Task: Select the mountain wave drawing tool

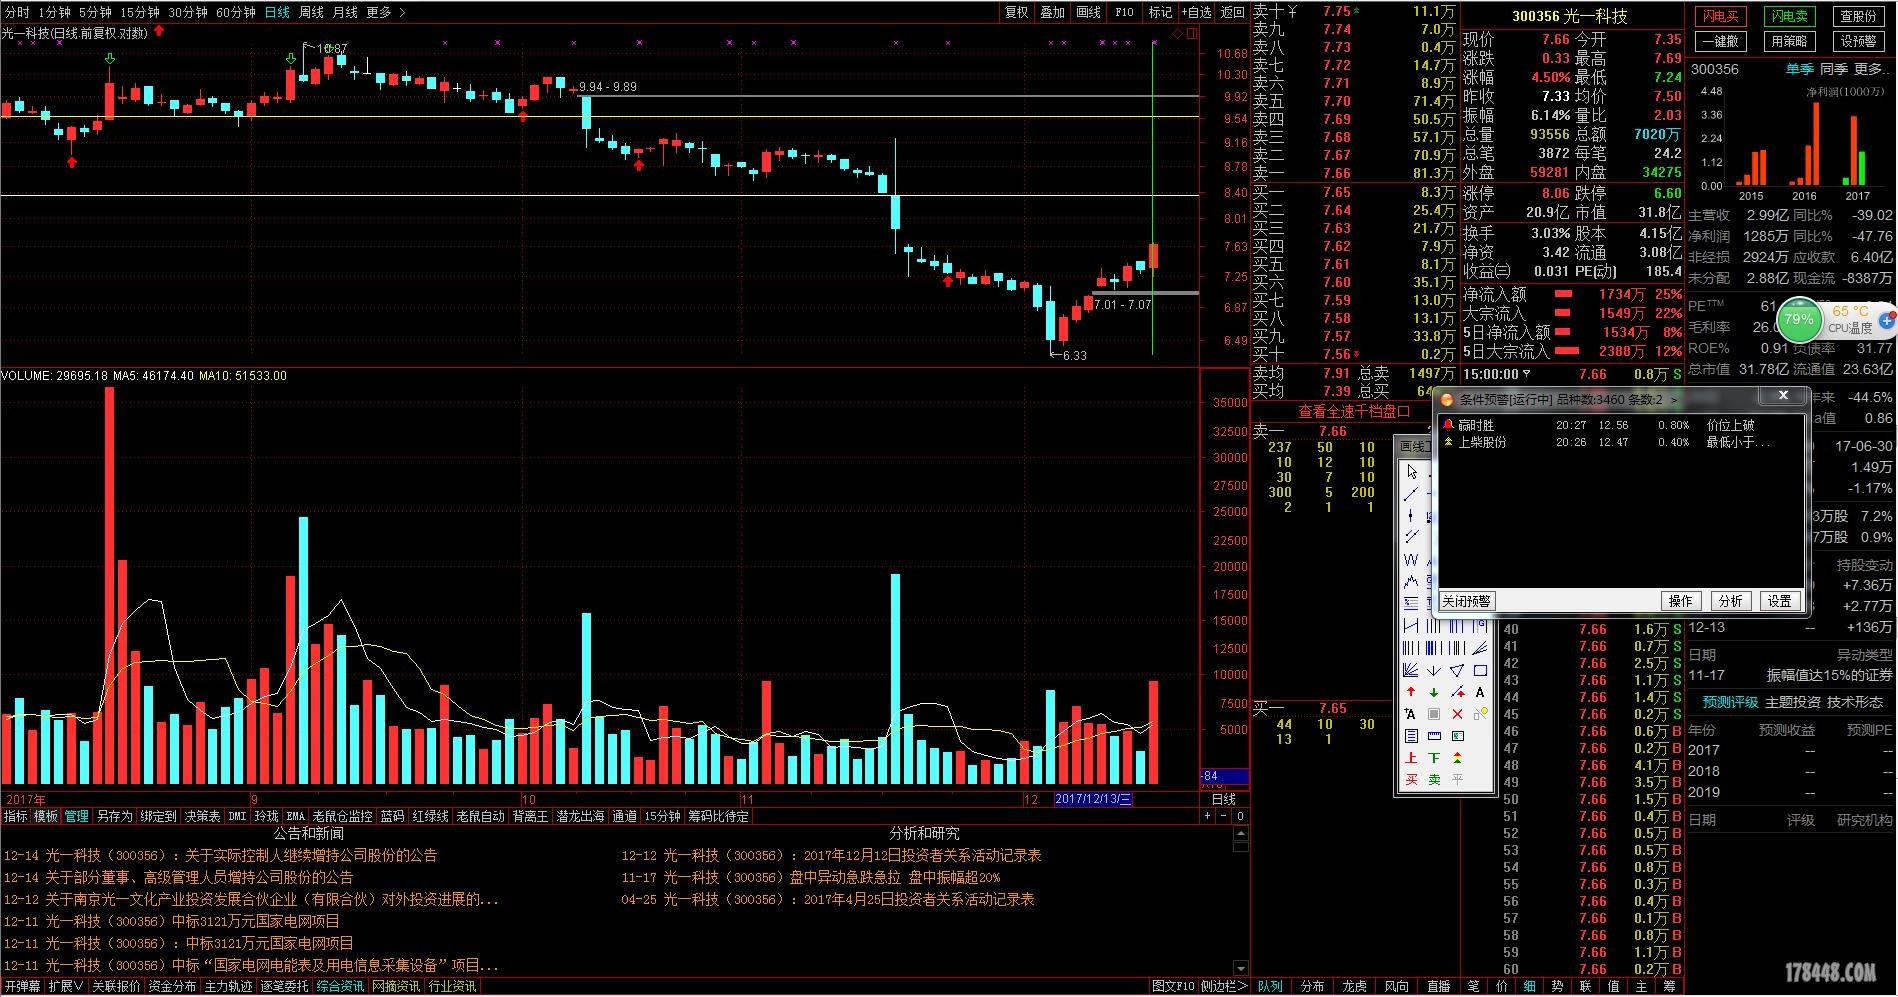Action: pos(1411,581)
